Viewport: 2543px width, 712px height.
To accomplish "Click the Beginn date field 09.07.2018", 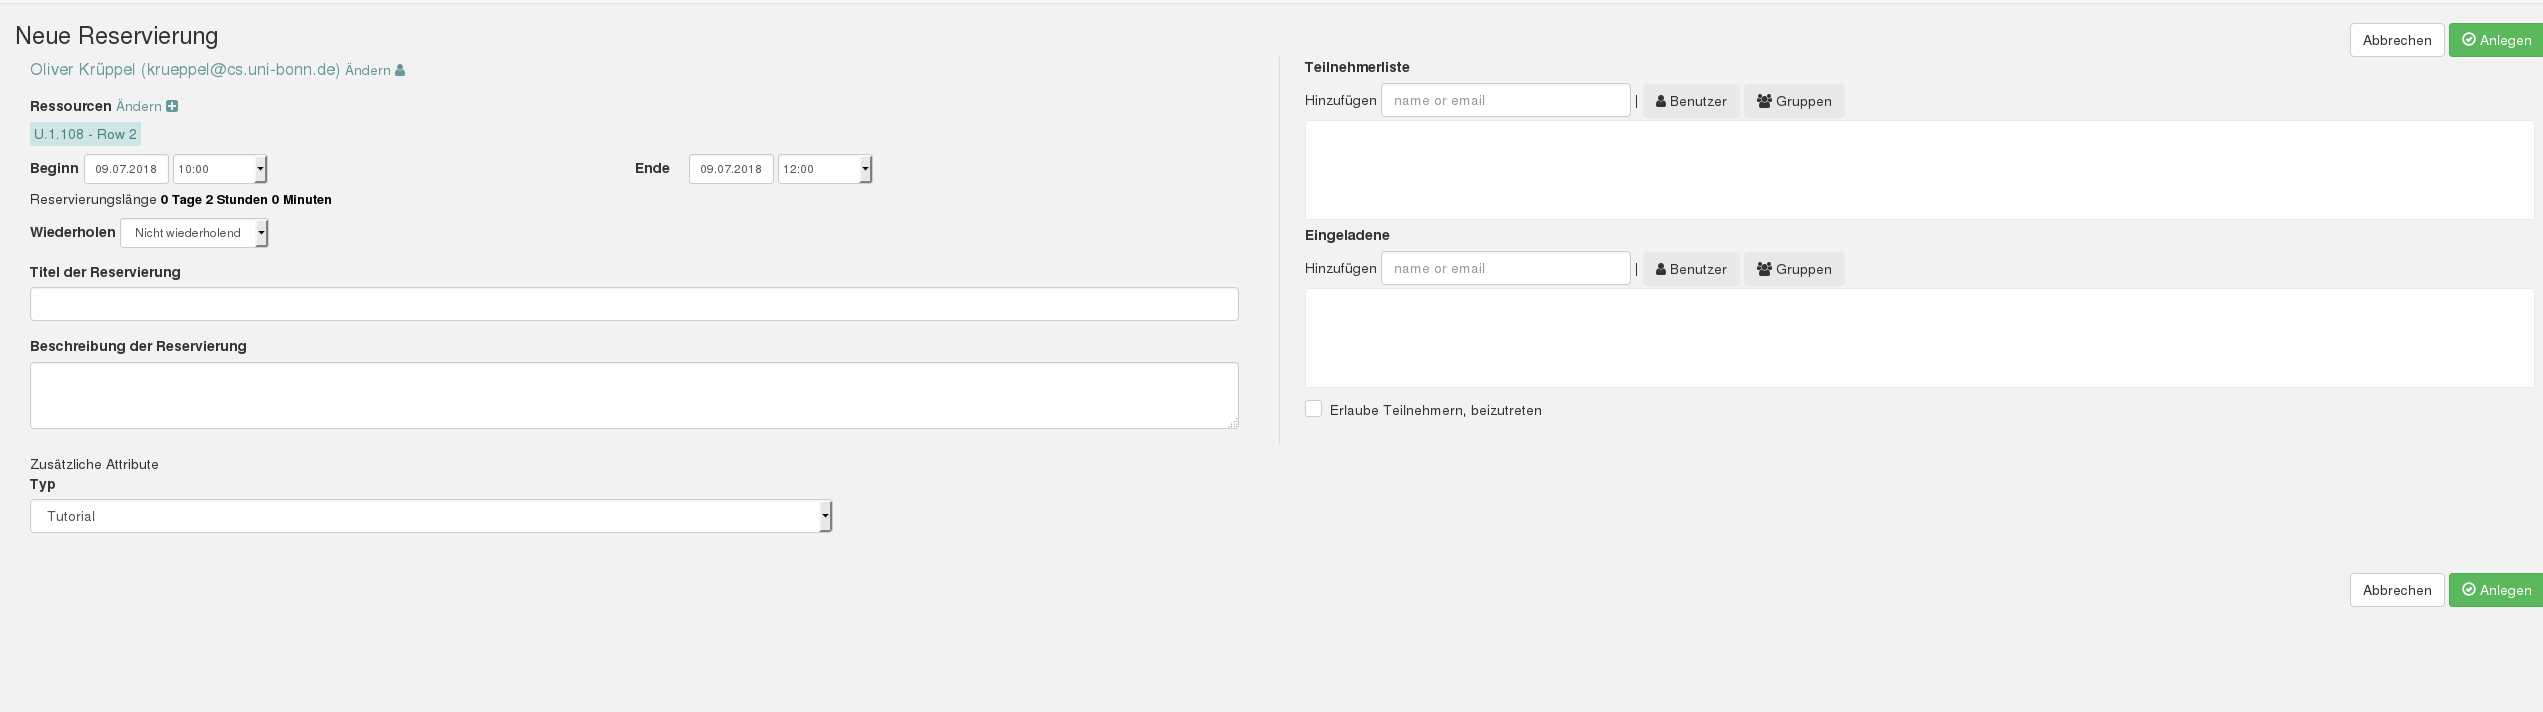I will pyautogui.click(x=126, y=169).
